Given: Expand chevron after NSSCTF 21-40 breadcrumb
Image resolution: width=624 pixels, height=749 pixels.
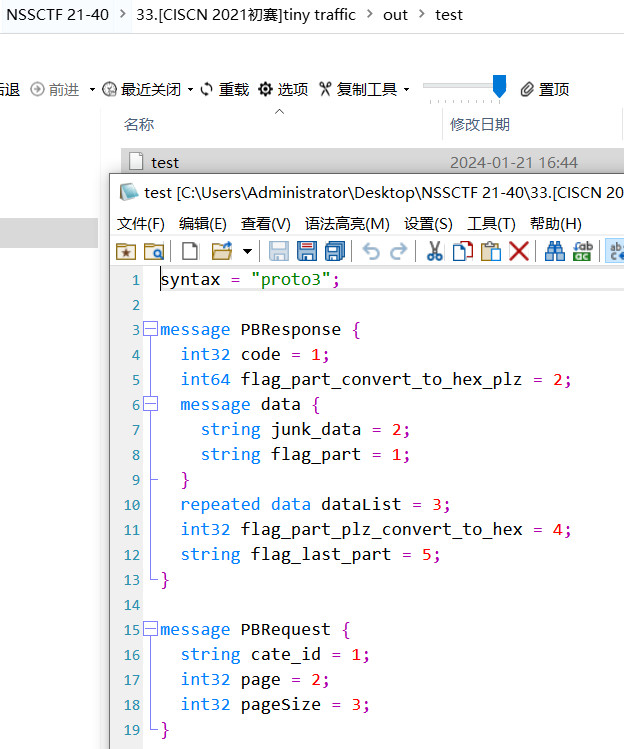Looking at the screenshot, I should tap(123, 14).
